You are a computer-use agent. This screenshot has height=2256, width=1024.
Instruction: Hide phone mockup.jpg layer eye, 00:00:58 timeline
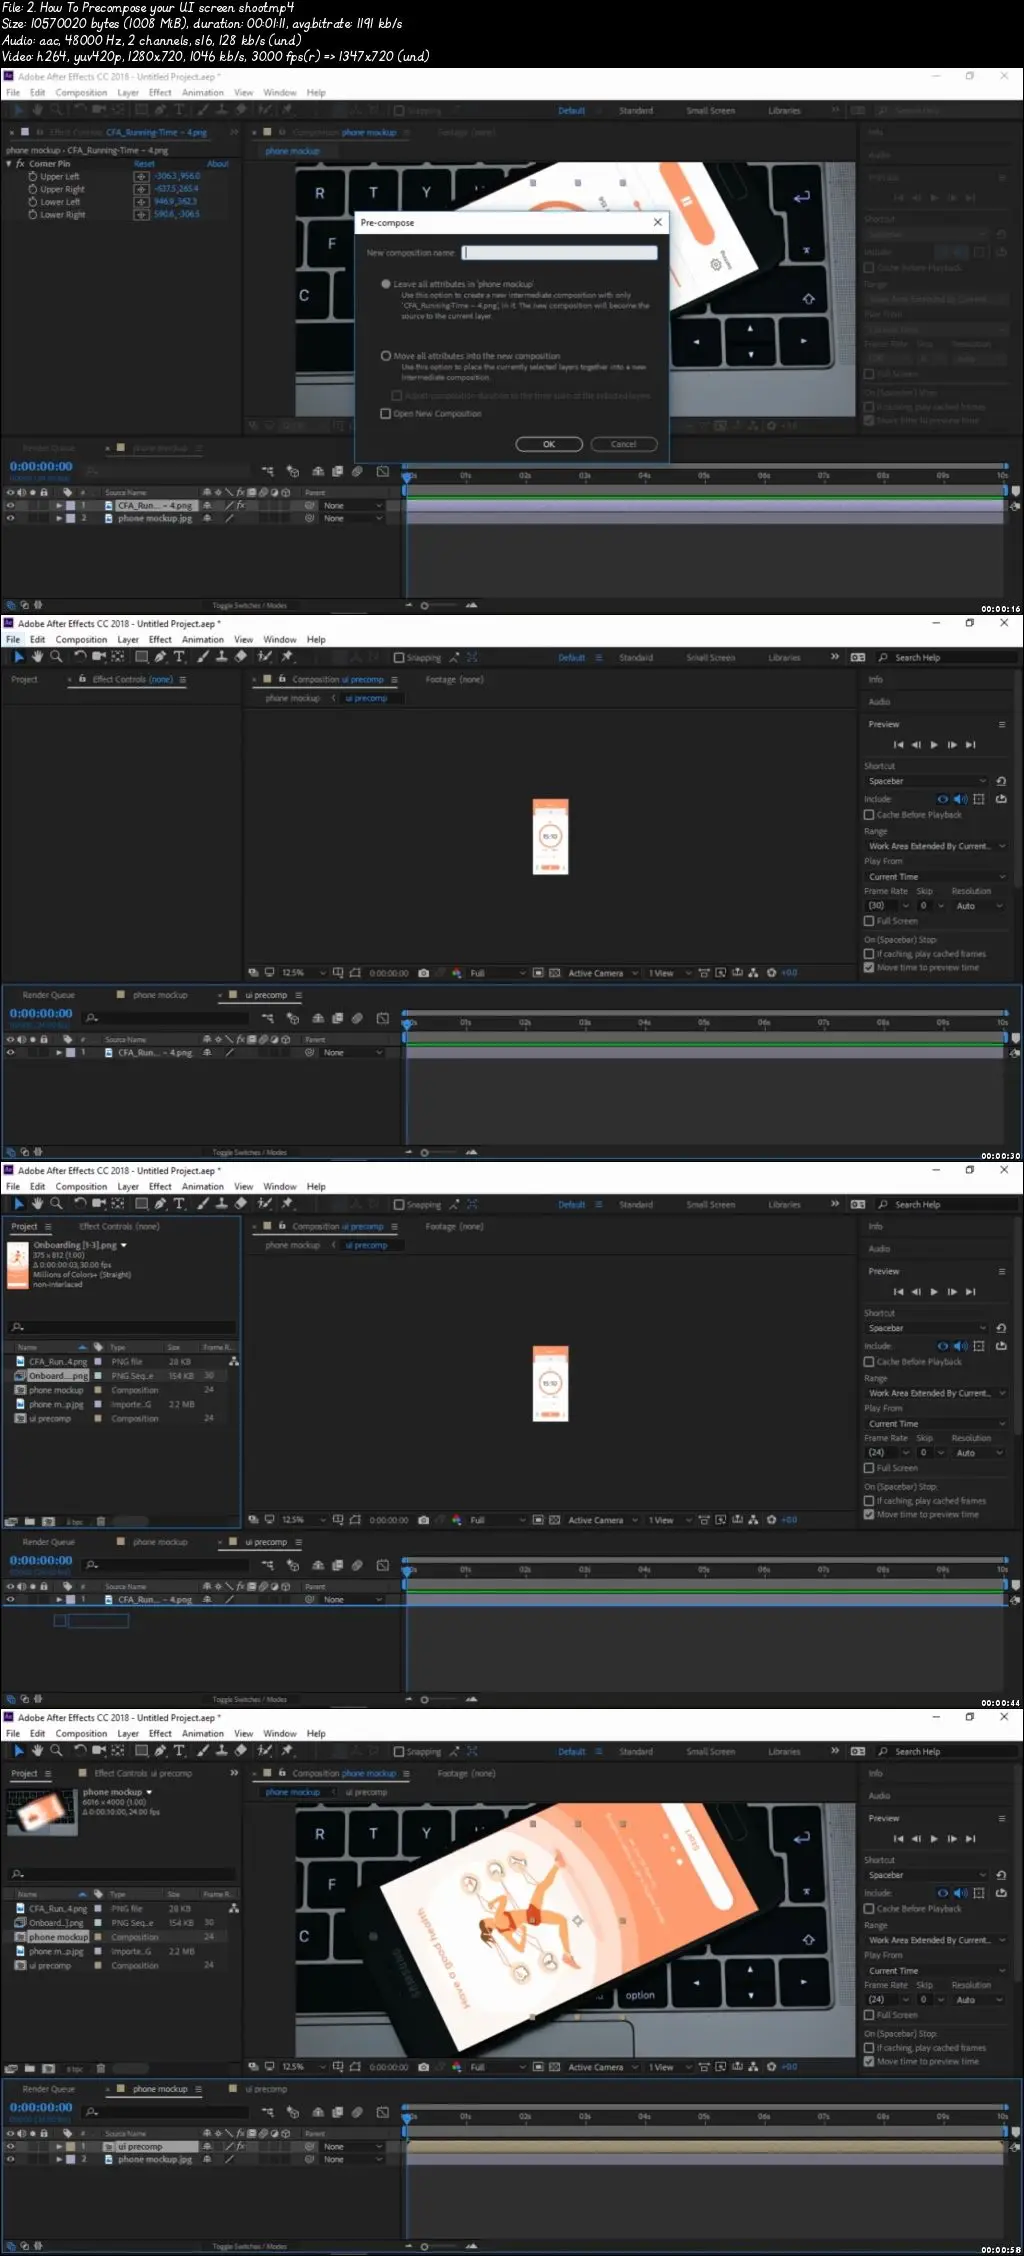click(10, 2159)
